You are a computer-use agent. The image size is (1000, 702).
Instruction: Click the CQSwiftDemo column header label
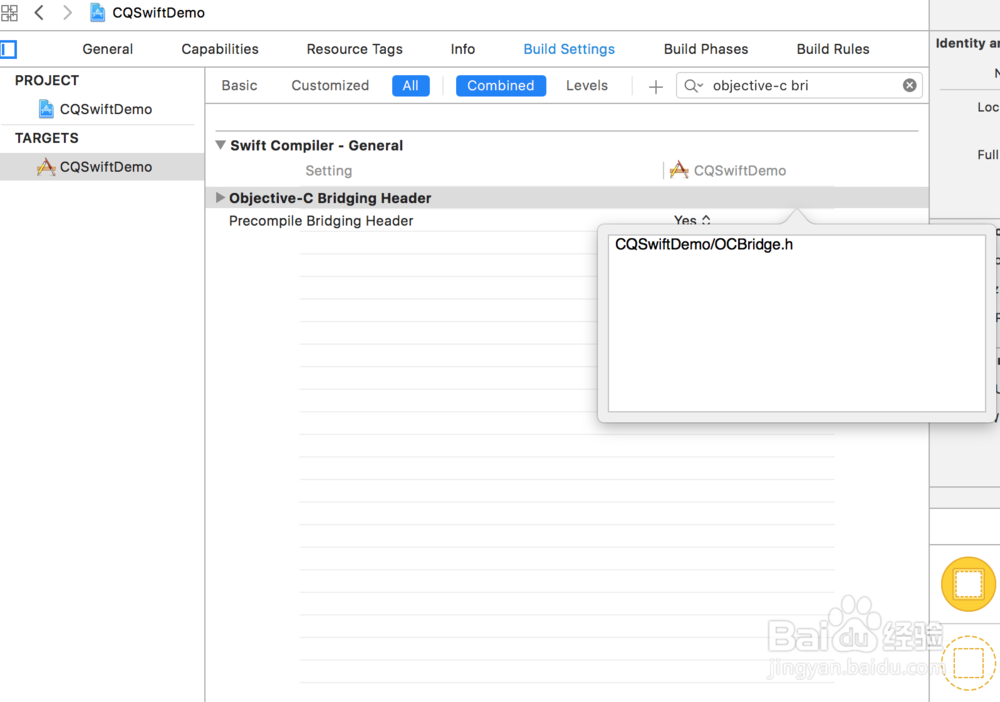740,171
